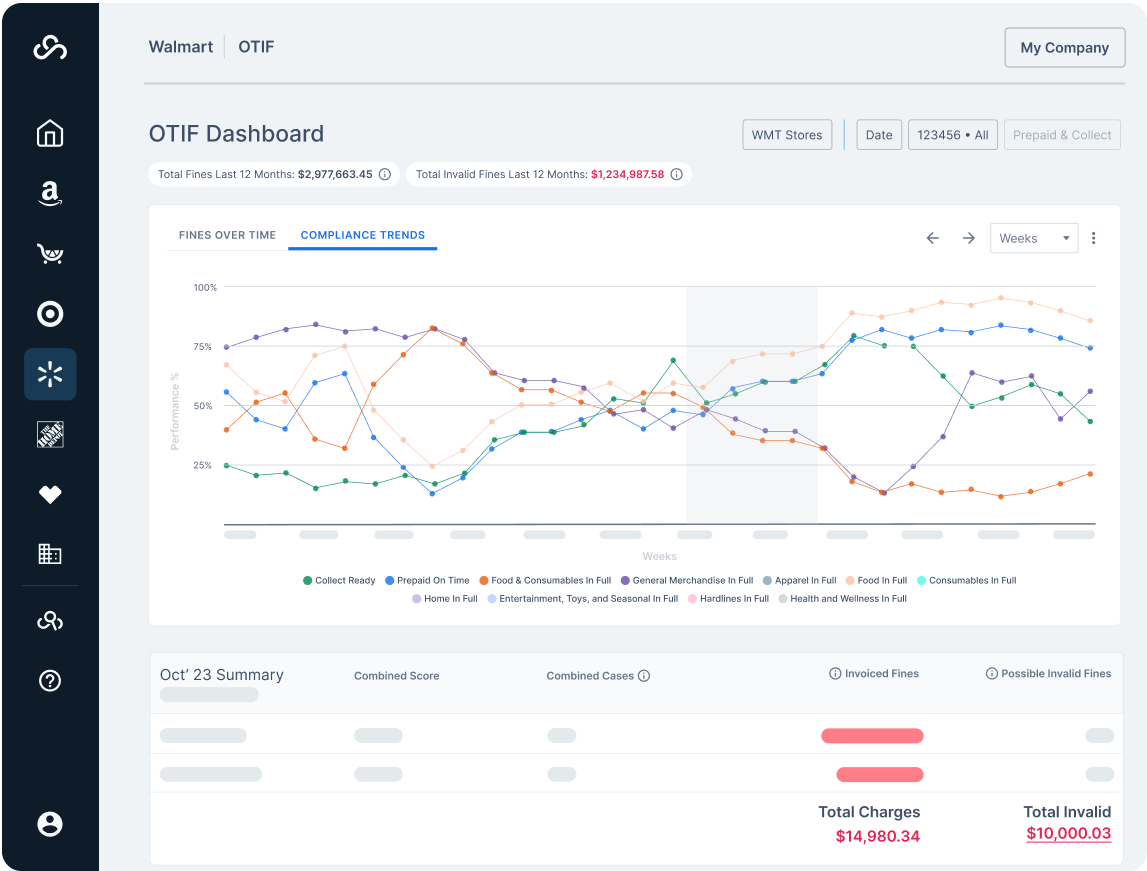Click the forward arrow to advance weeks
1147x871 pixels.
point(968,238)
